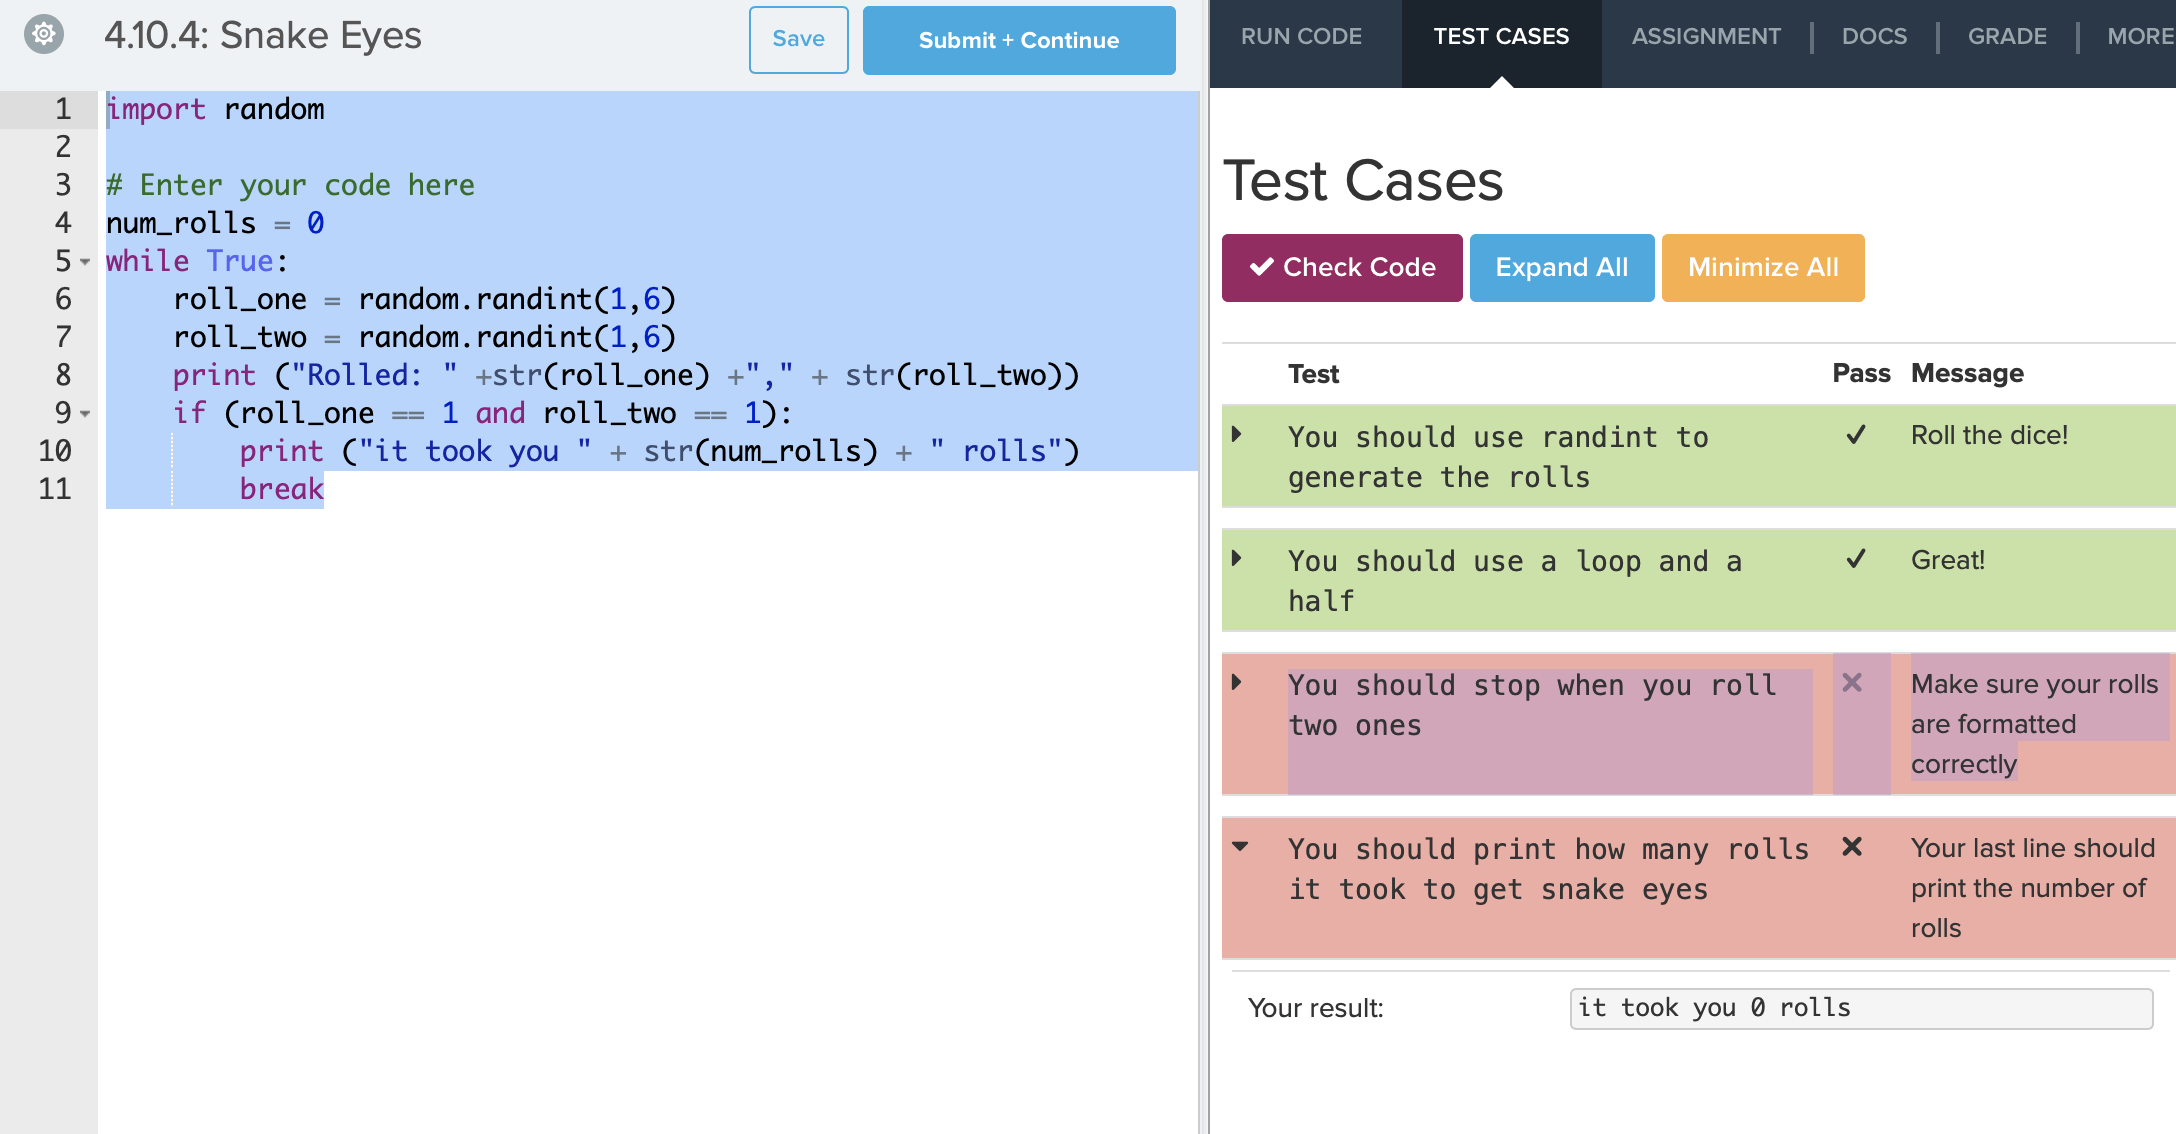The image size is (2176, 1134).
Task: Click the Save button
Action: click(799, 39)
